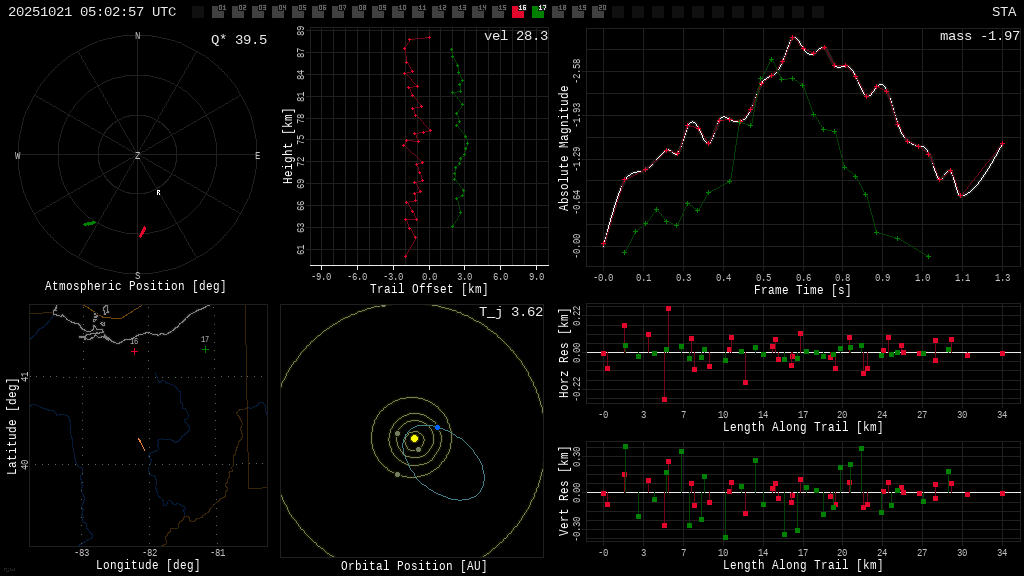Click the timestamp 20251021 05:02:57 UTC
The image size is (1024, 576).
coord(92,12)
